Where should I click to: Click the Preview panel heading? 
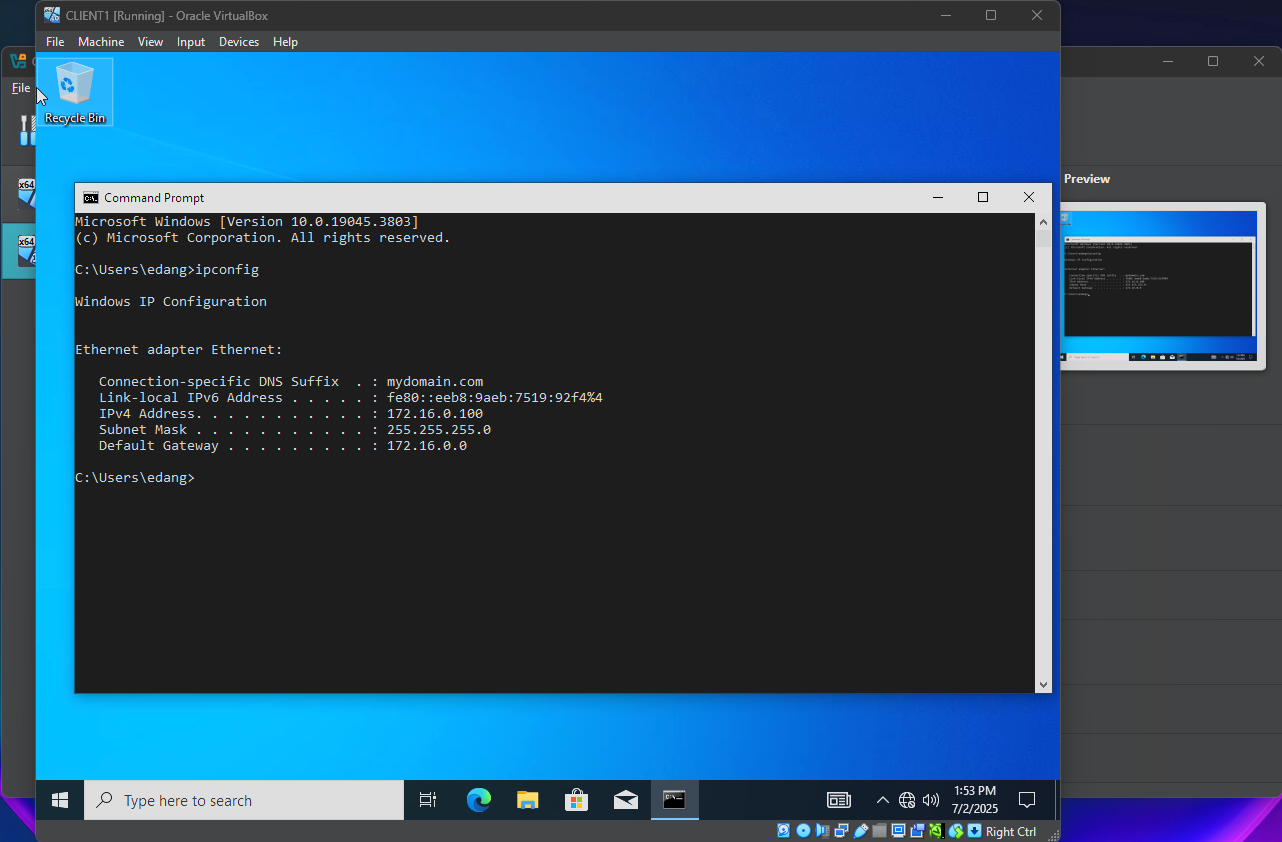click(x=1087, y=179)
